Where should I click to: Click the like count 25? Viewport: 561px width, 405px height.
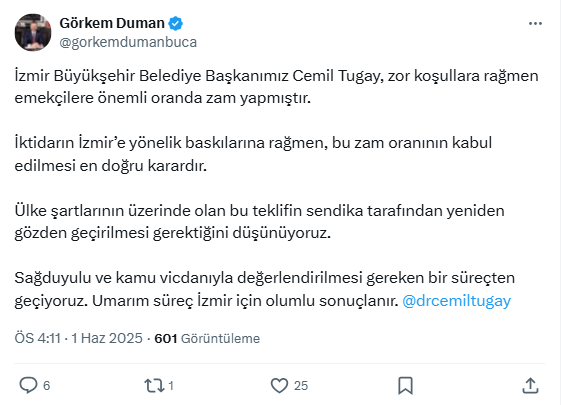pos(301,386)
